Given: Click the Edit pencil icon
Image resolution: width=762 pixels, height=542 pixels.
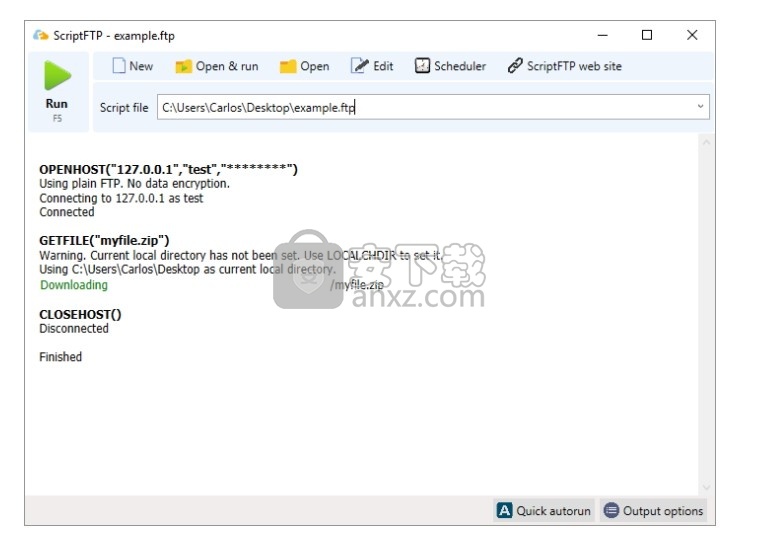Looking at the screenshot, I should point(359,66).
